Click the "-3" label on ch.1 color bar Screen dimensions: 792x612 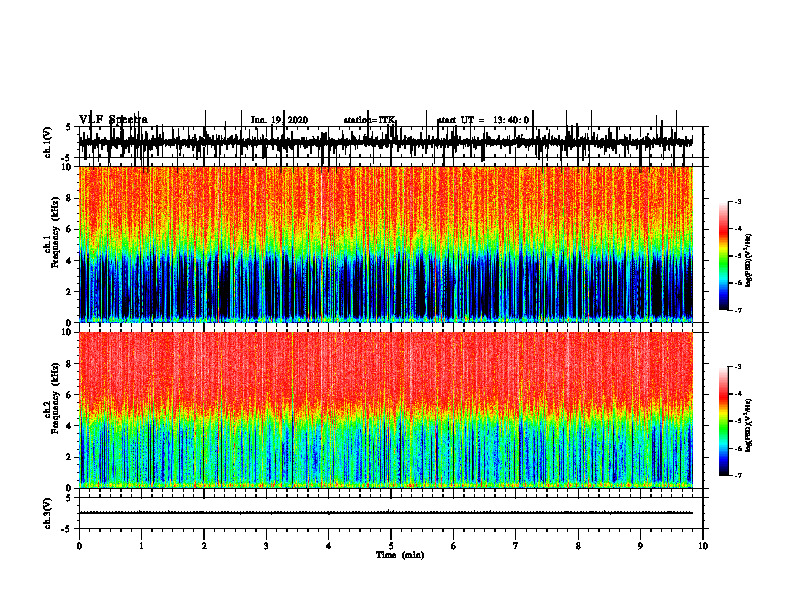[x=738, y=201]
